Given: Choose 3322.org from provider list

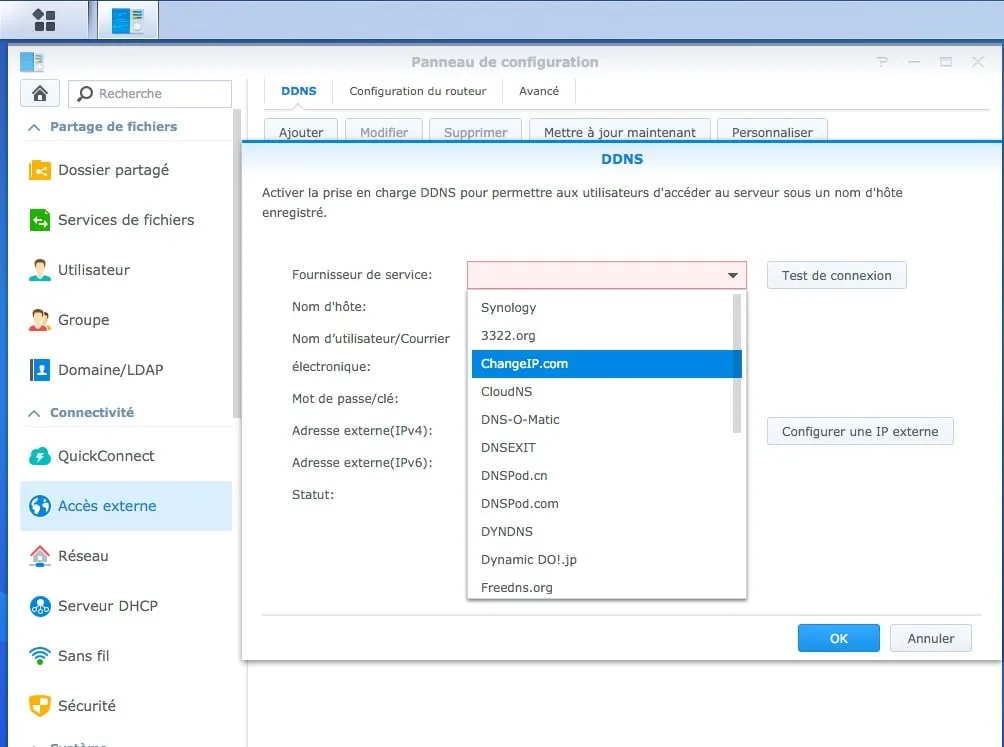Looking at the screenshot, I should click(606, 336).
